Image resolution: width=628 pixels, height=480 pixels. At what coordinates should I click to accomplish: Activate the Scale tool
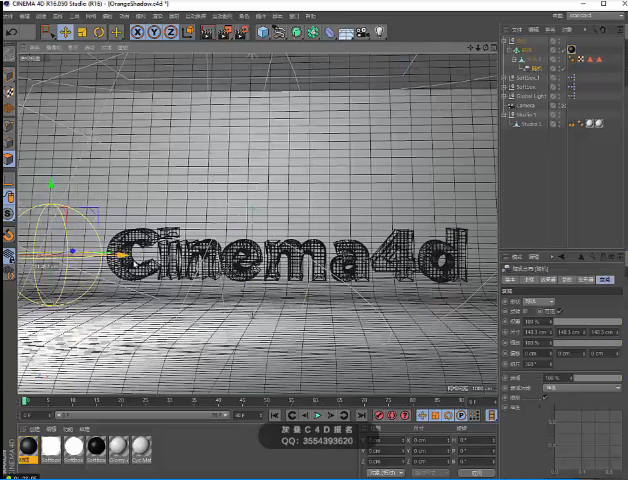tap(82, 32)
